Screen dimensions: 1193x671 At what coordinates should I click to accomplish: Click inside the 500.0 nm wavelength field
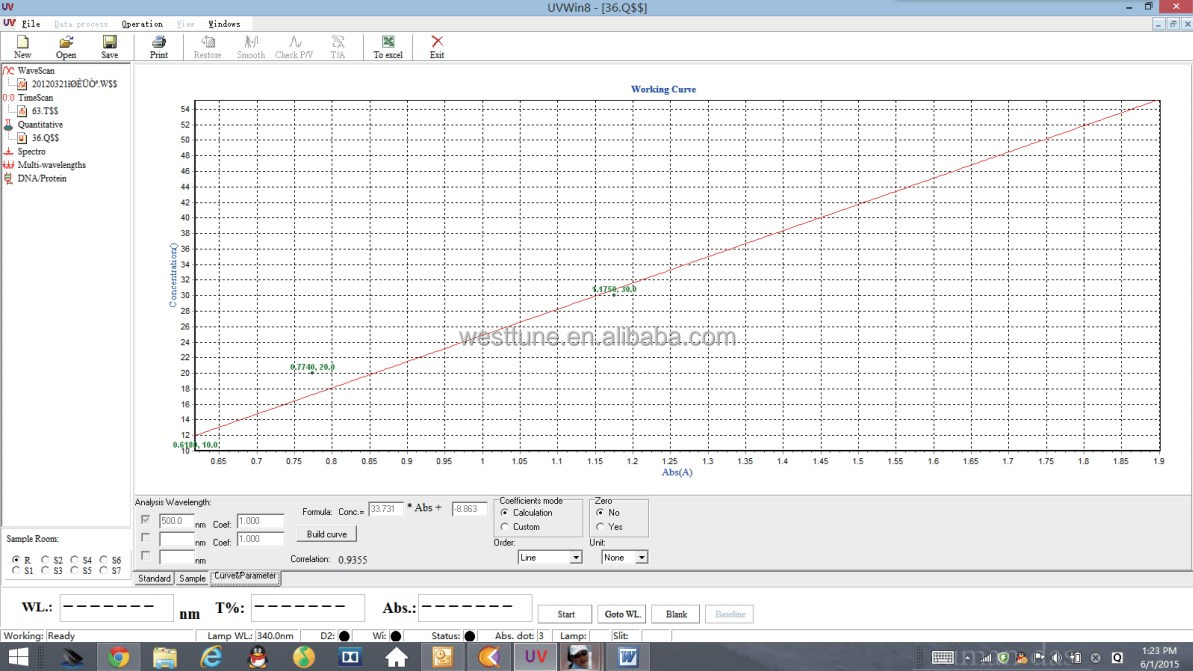(176, 520)
